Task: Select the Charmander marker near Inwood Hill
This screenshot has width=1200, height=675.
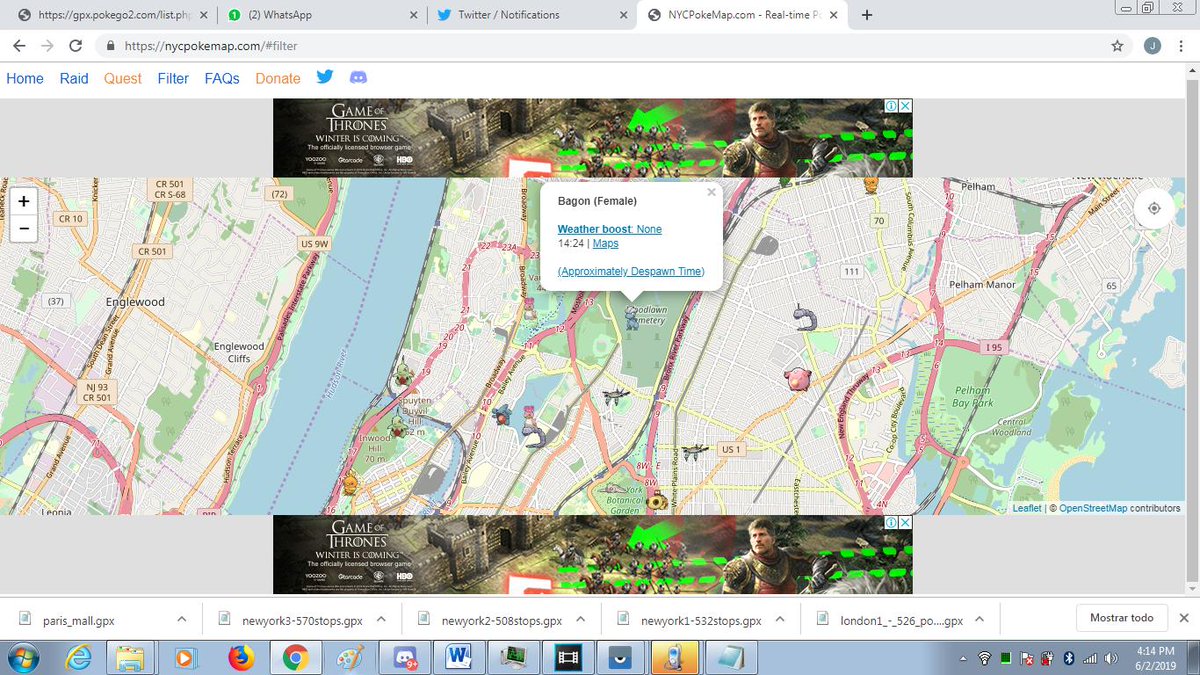Action: point(349,484)
